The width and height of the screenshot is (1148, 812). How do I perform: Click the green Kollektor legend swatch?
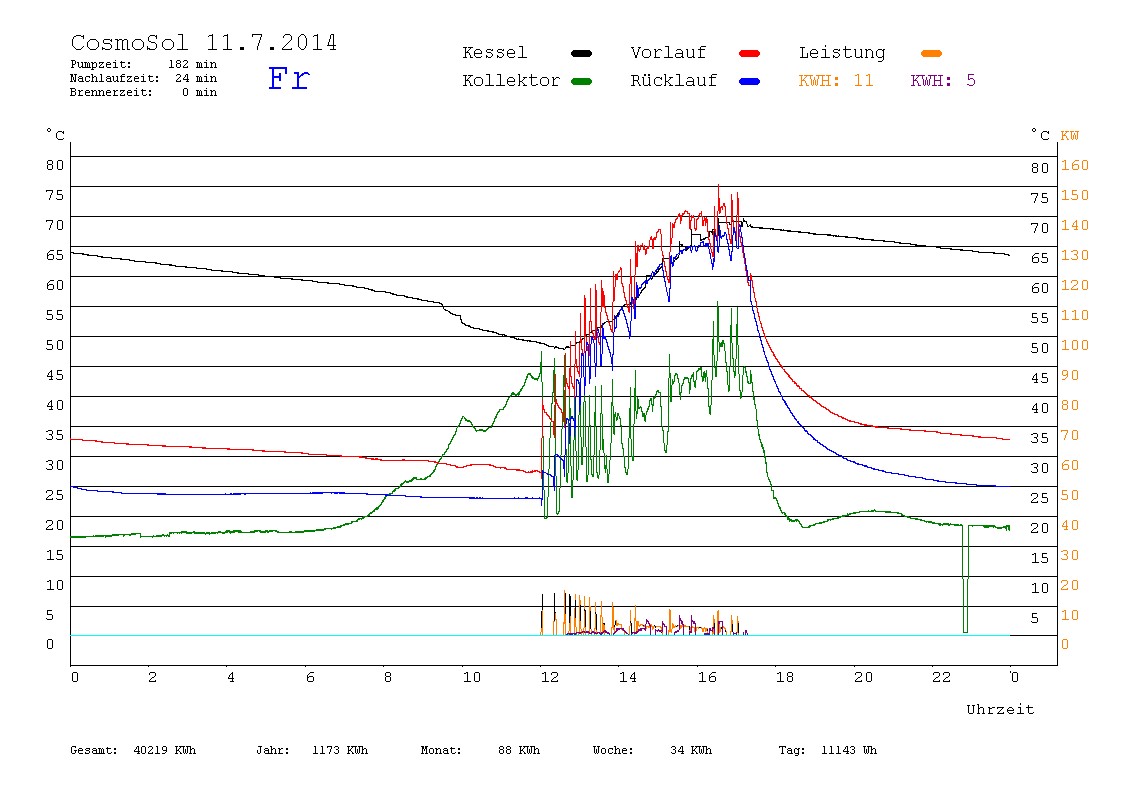click(x=581, y=81)
